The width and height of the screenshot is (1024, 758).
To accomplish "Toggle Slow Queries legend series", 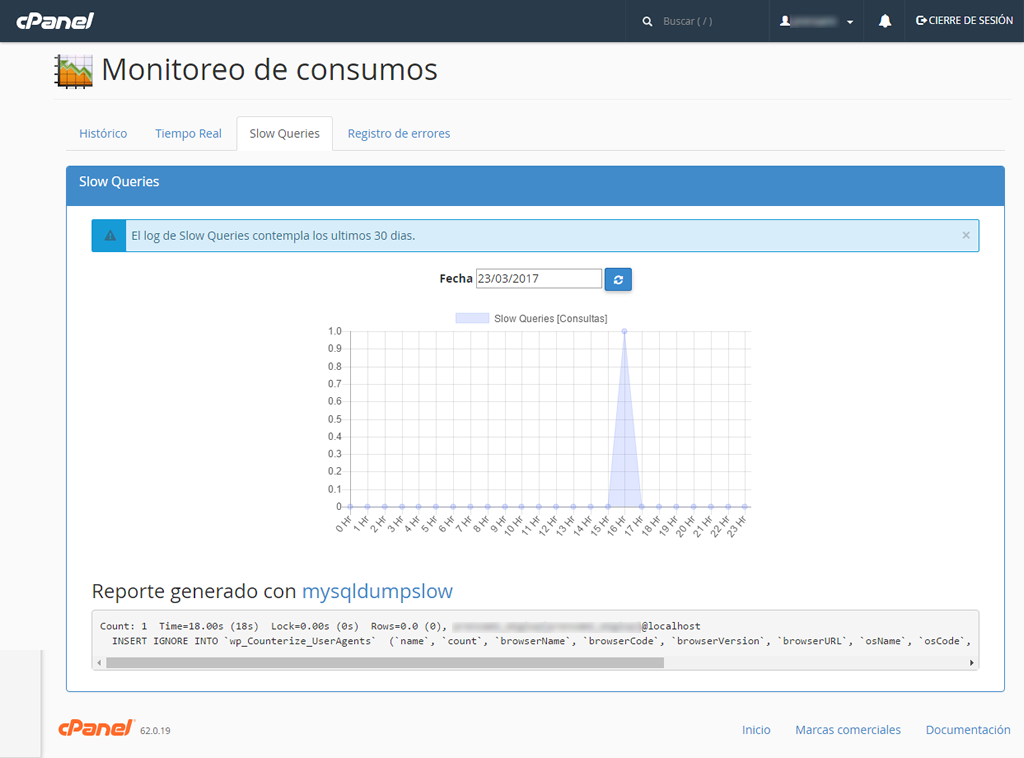I will pyautogui.click(x=531, y=318).
